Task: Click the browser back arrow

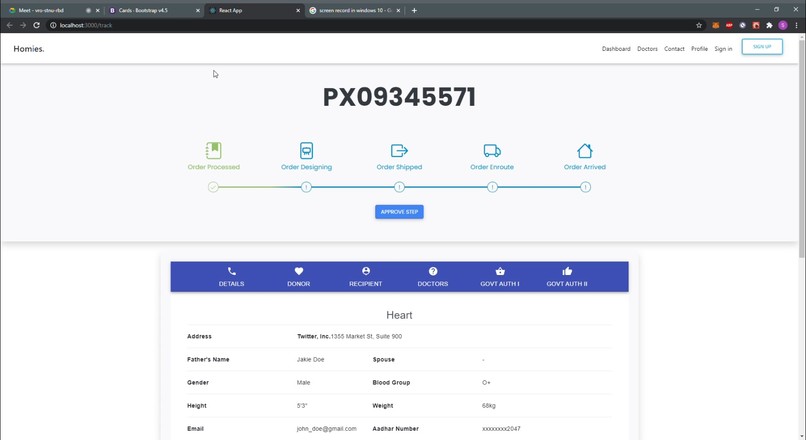Action: pos(9,25)
